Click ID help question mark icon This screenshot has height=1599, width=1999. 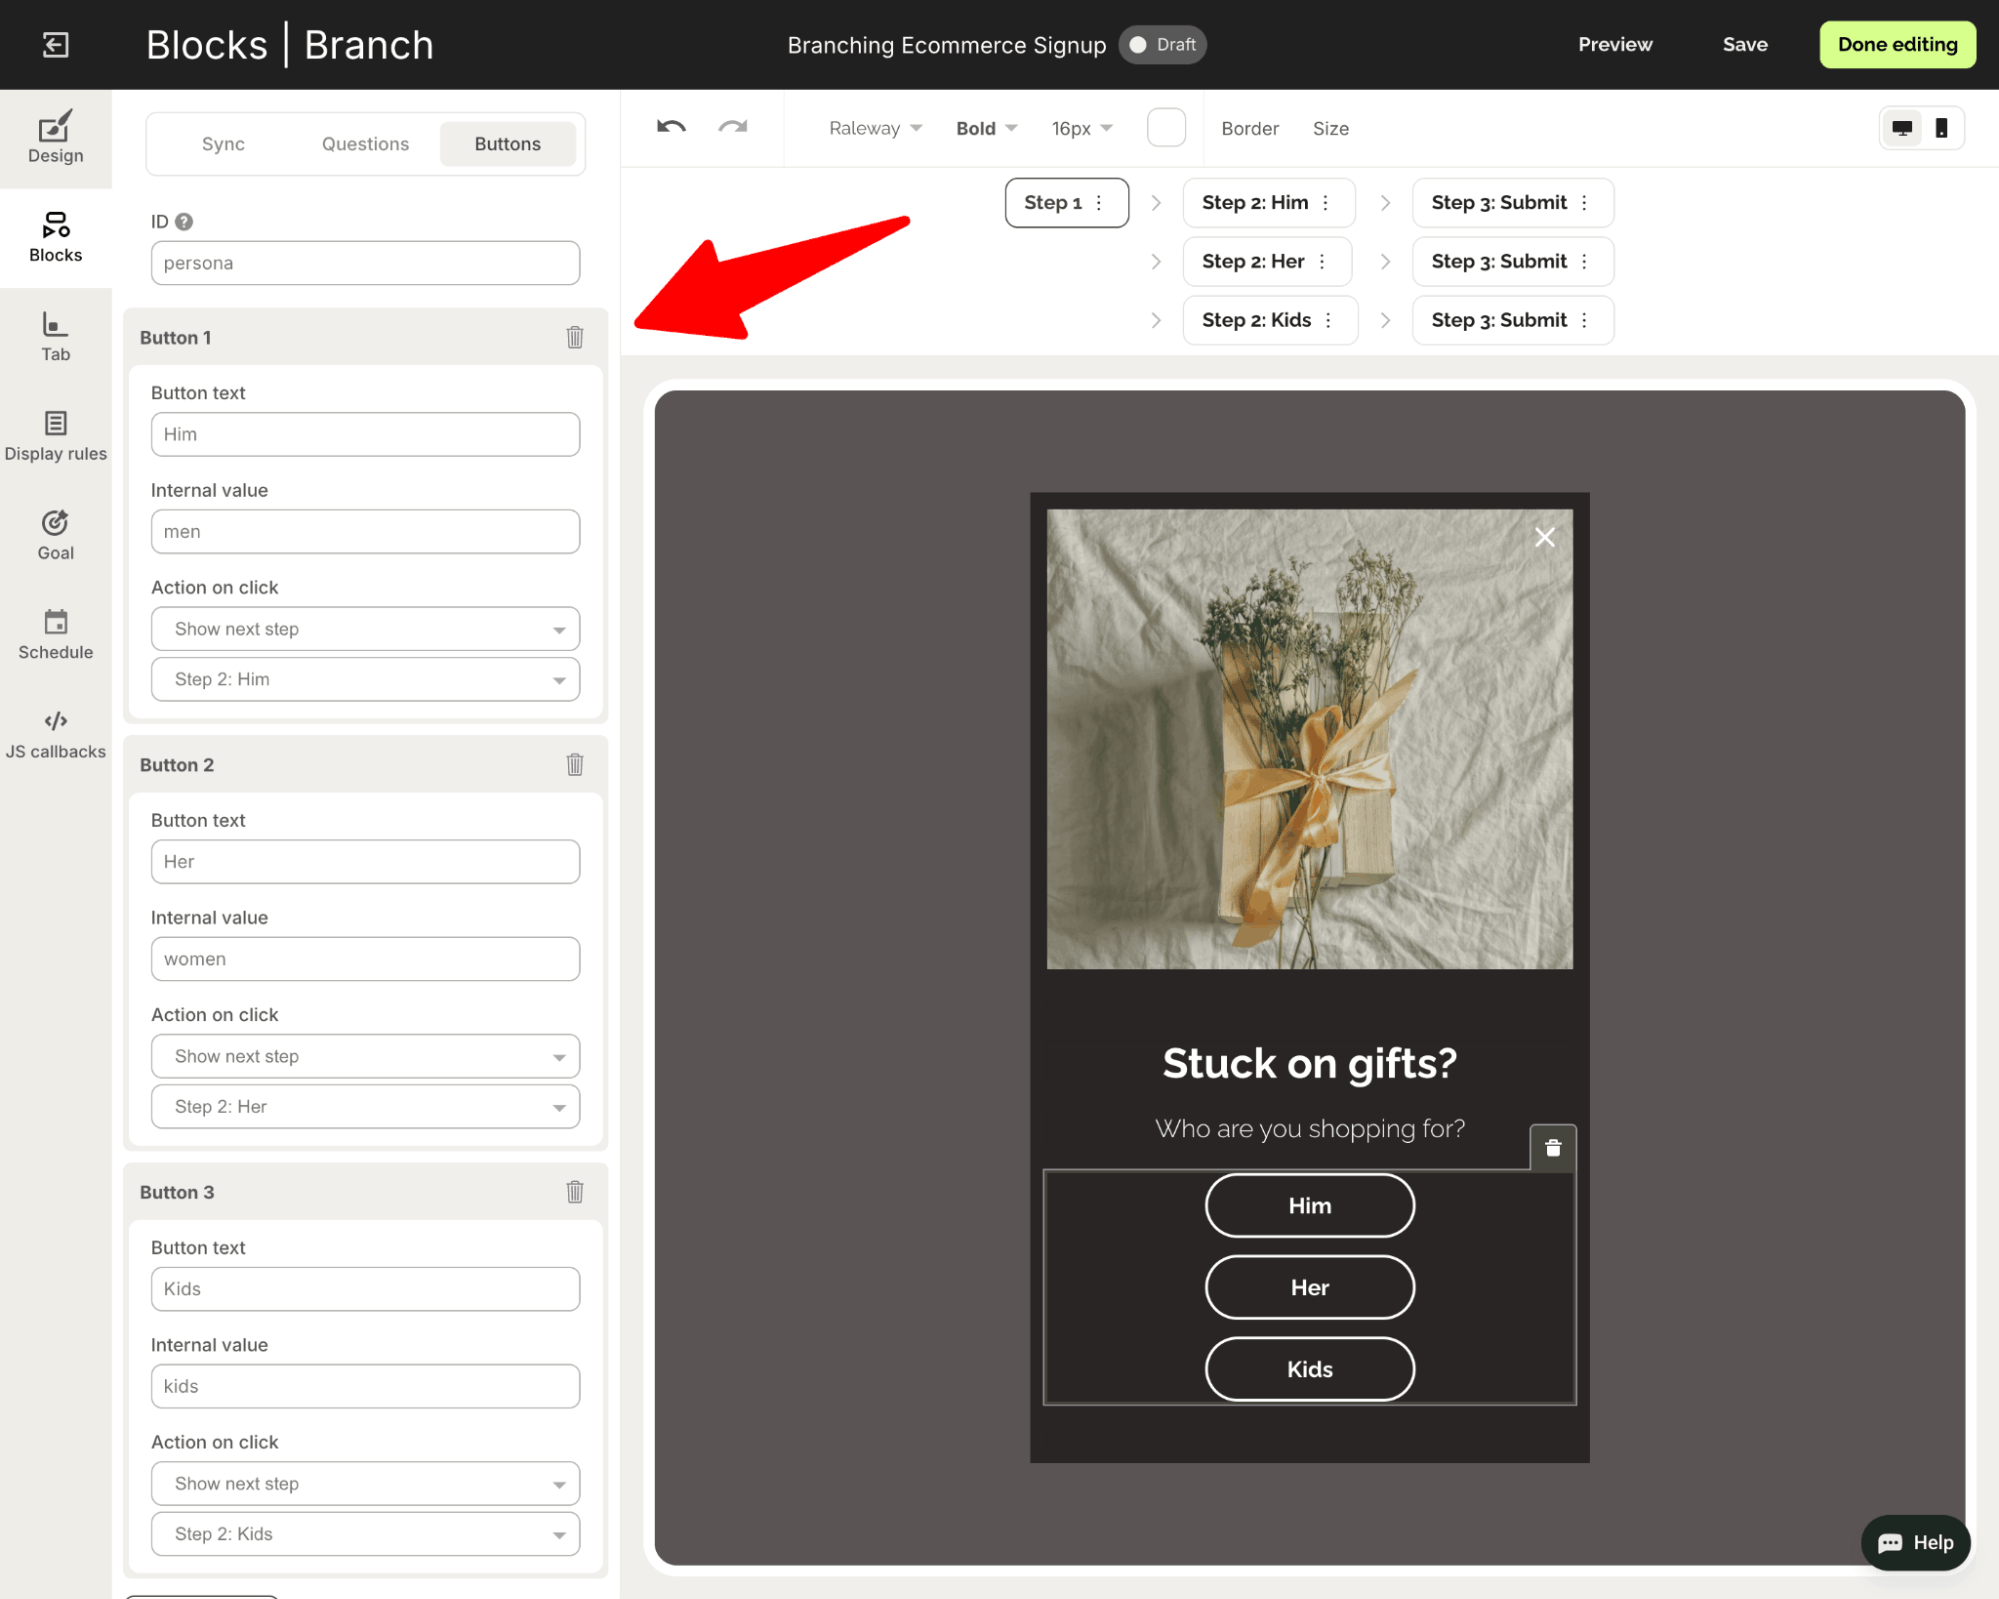[184, 222]
